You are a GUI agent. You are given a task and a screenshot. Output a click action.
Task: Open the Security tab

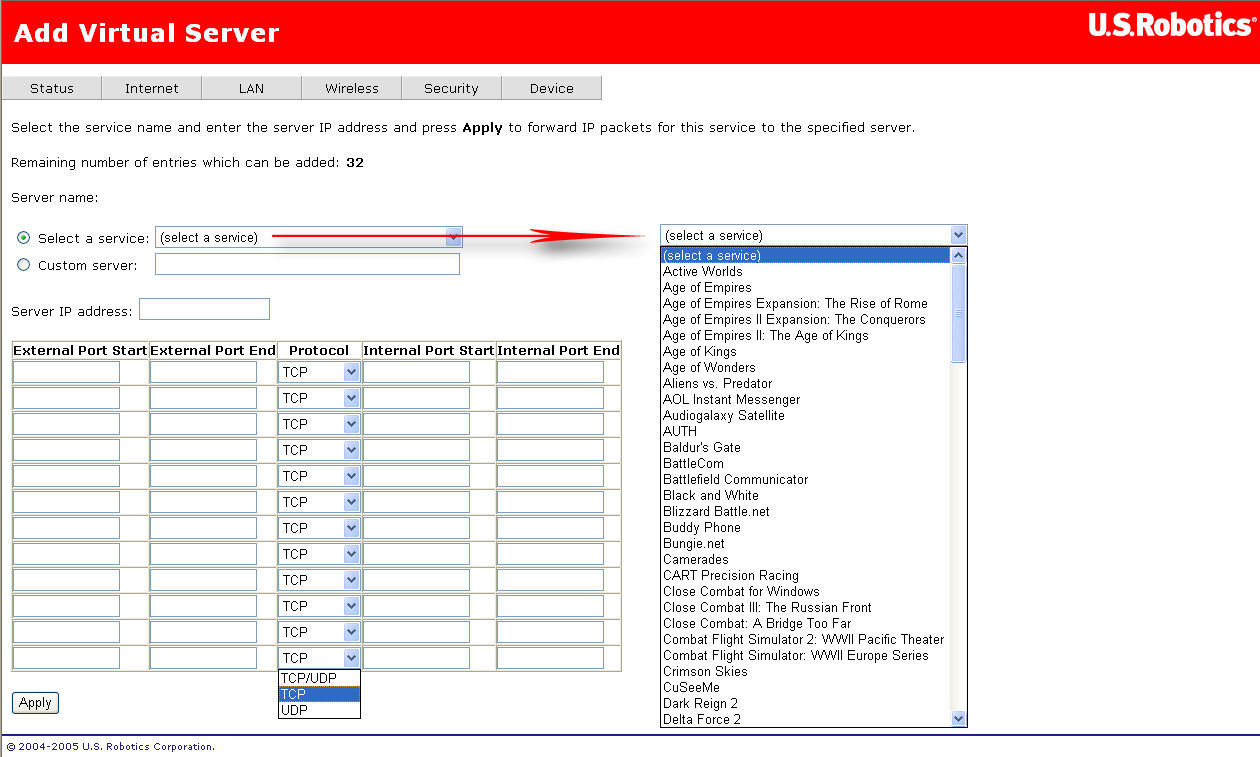pyautogui.click(x=452, y=88)
